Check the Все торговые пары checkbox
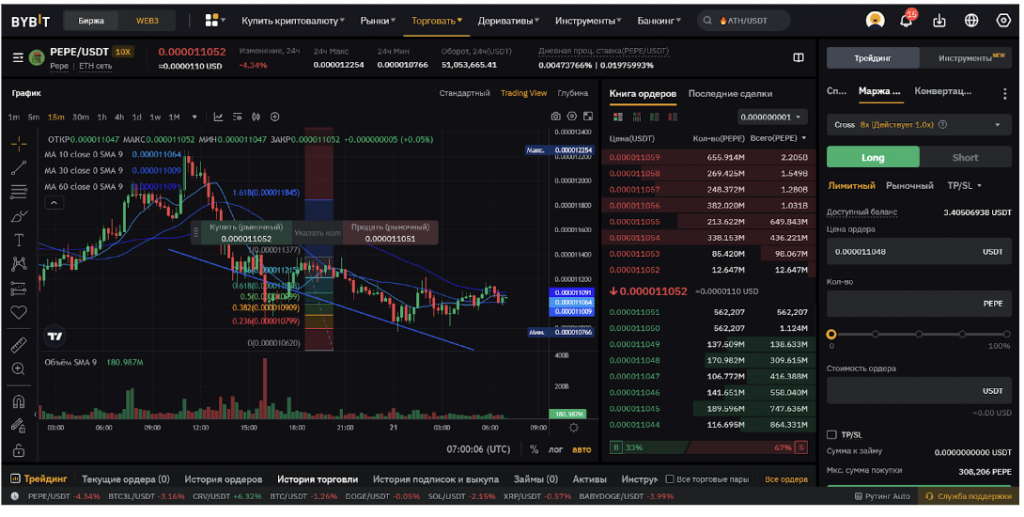 click(x=669, y=479)
